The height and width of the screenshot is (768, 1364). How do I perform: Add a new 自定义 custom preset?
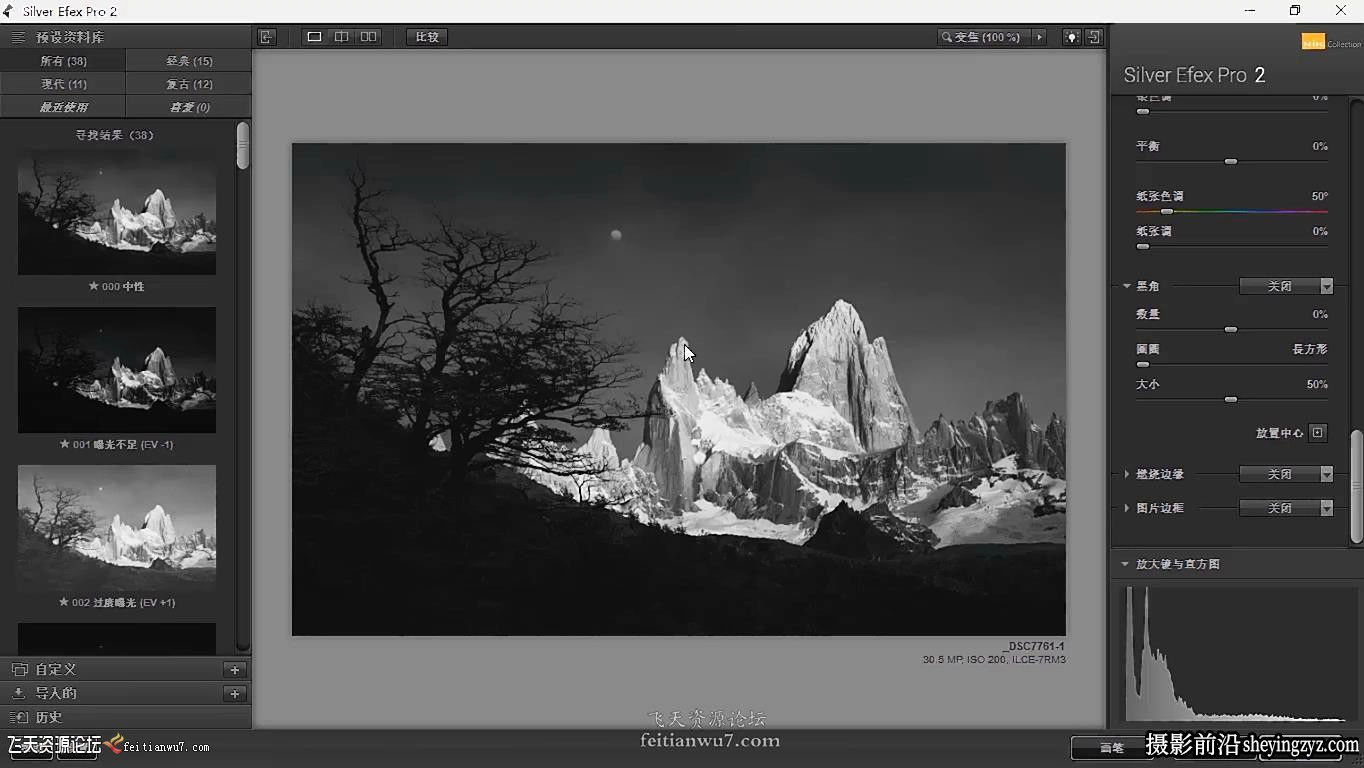[235, 670]
